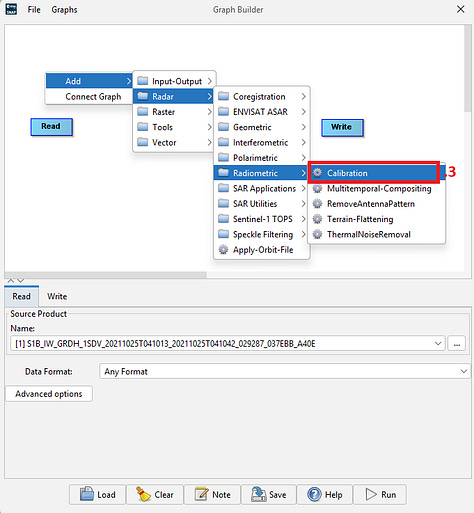The height and width of the screenshot is (513, 474).
Task: Click the vertical scrollbar of graph canvas
Action: 468,68
